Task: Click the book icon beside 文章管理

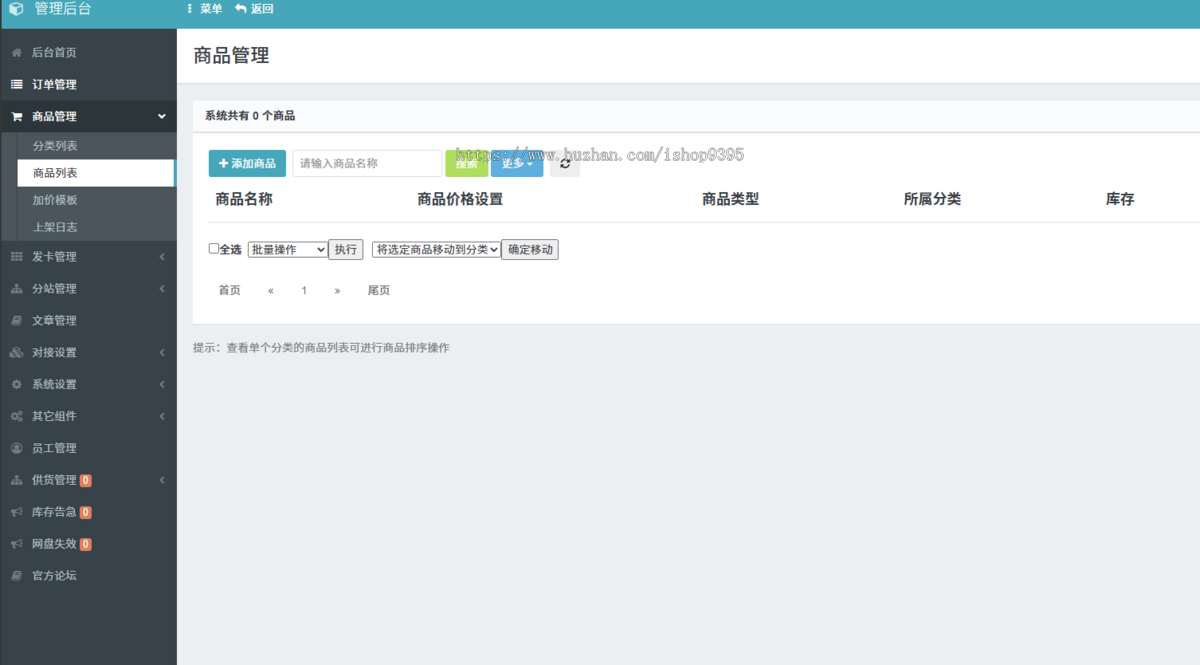Action: tap(16, 321)
